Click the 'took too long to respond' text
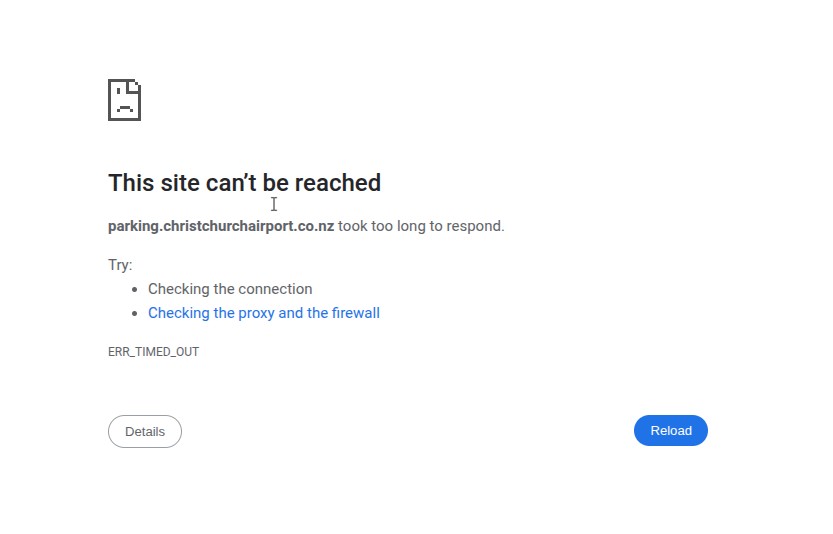The height and width of the screenshot is (534, 833). [x=420, y=226]
